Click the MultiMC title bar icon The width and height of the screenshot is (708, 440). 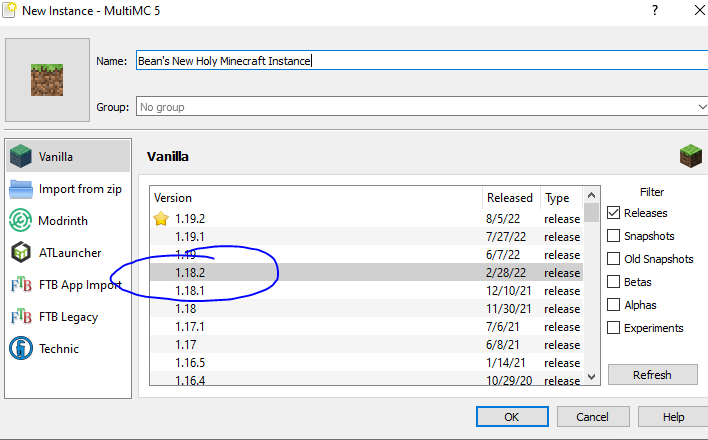[9, 10]
